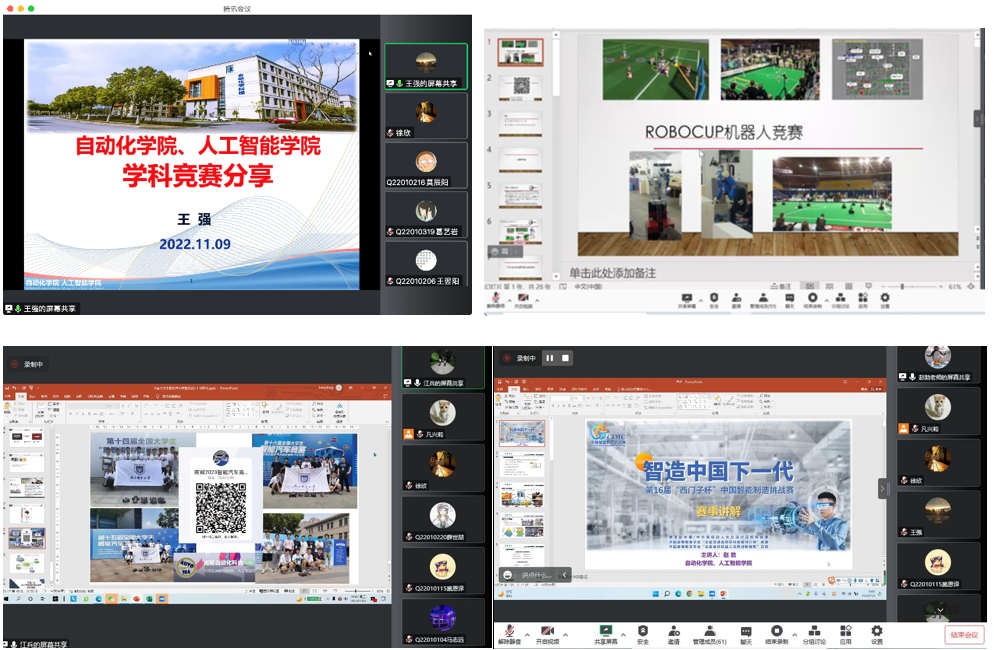
Task: Click 共享屏幕 in the 智造中国下一代 meeting toolbar
Action: pos(605,635)
